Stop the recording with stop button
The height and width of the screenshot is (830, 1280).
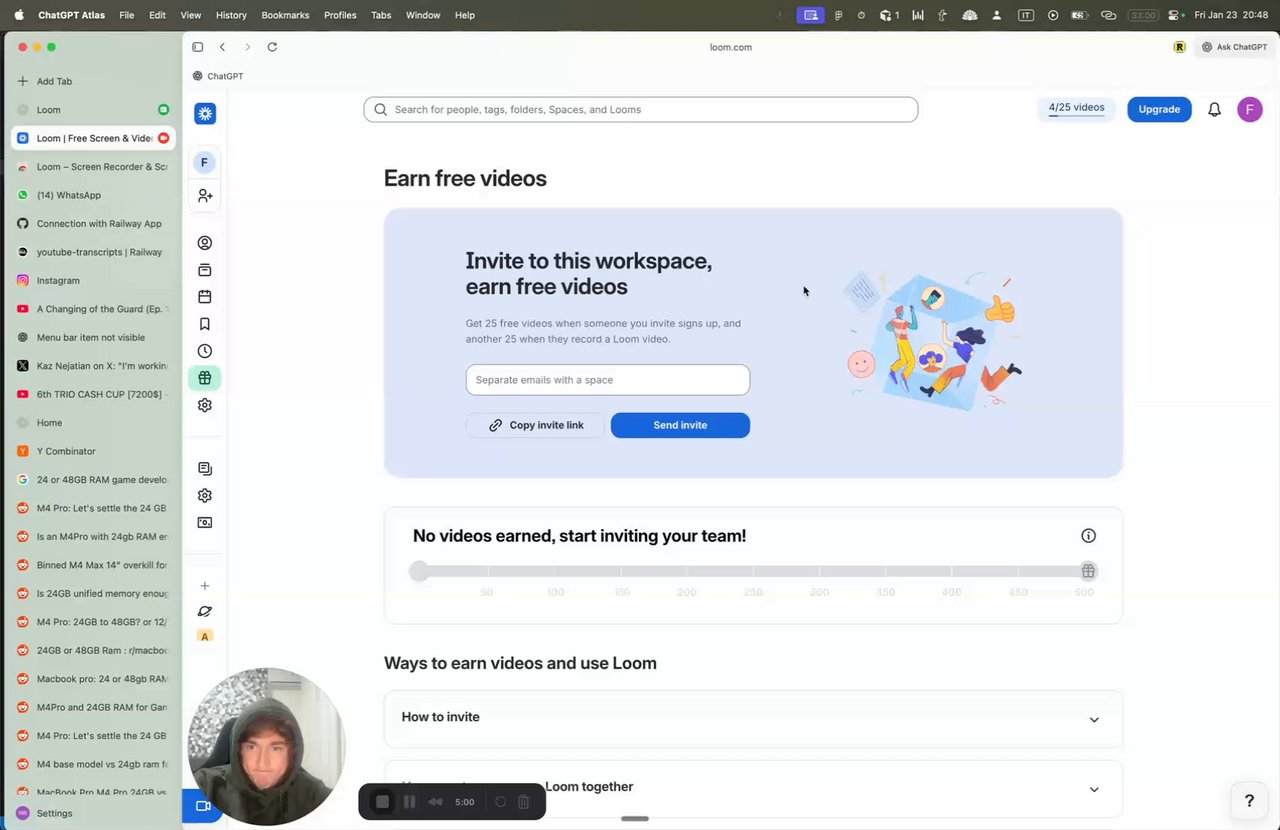pyautogui.click(x=382, y=802)
